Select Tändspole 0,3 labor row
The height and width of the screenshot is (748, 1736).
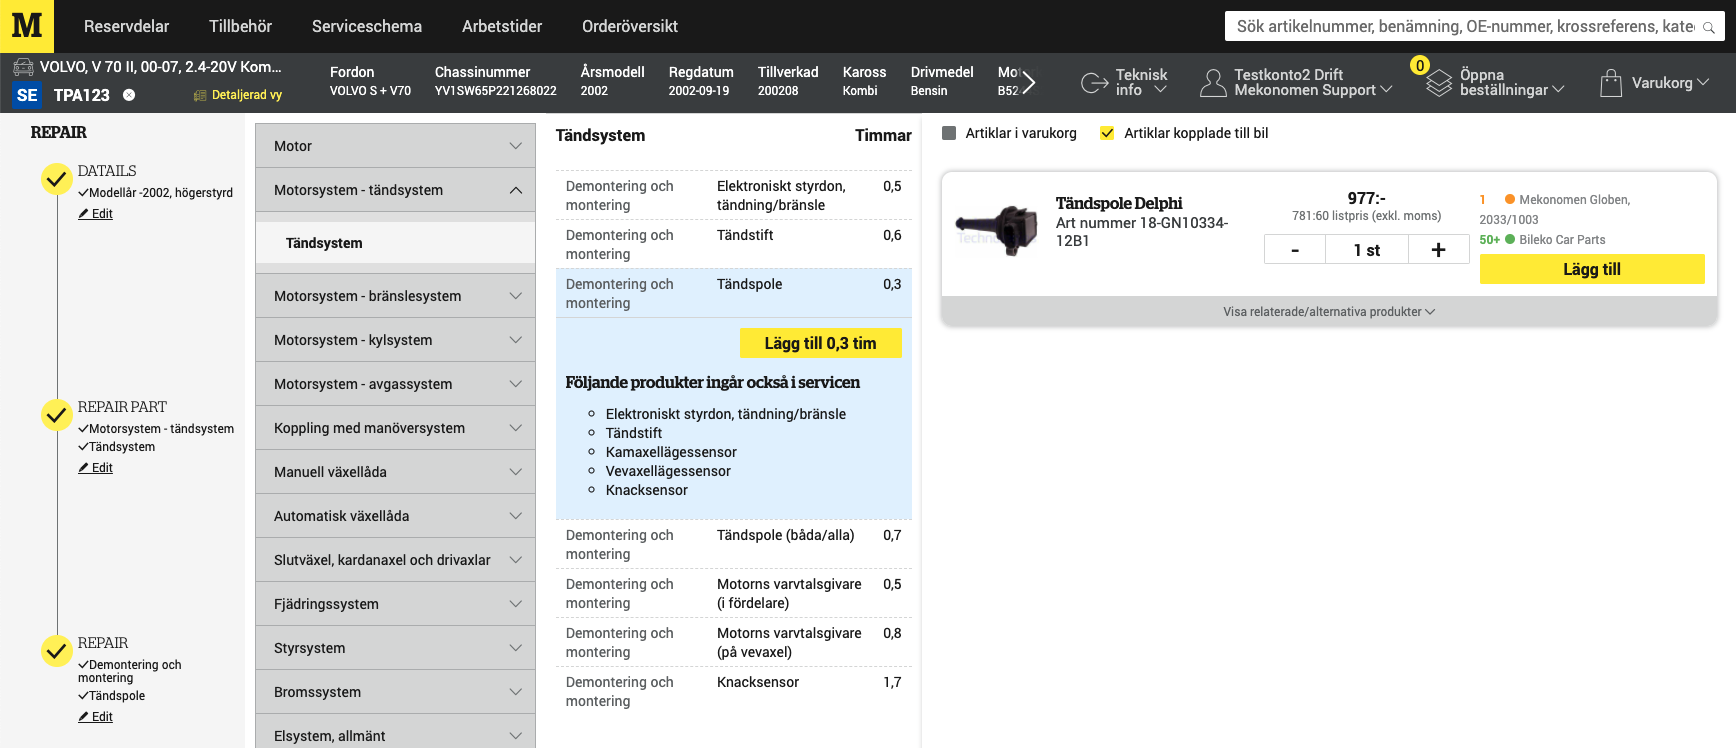pos(734,293)
